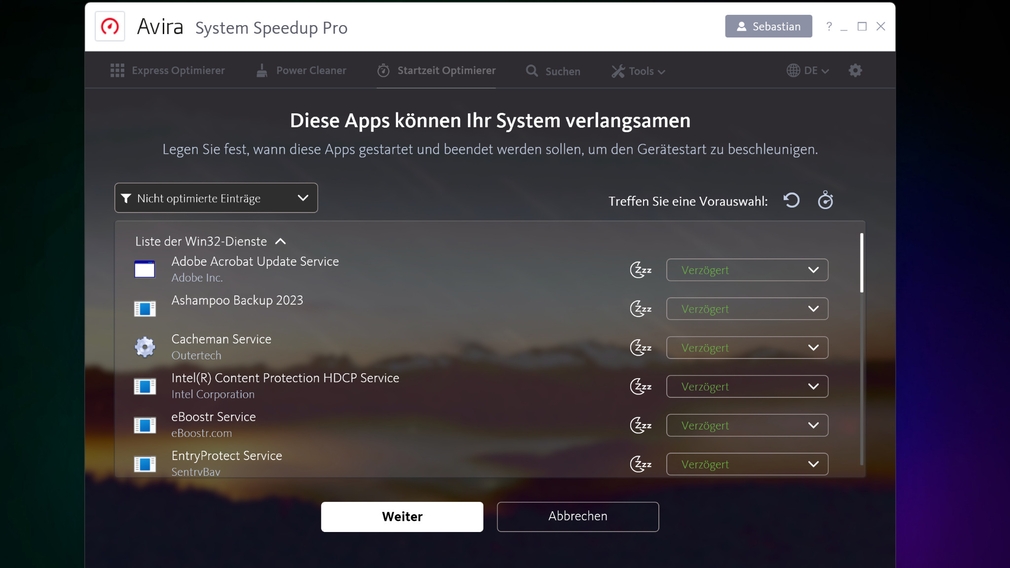This screenshot has width=1010, height=568.
Task: Click the sleep icon for Adobe Acrobat Update Service
Action: 640,270
